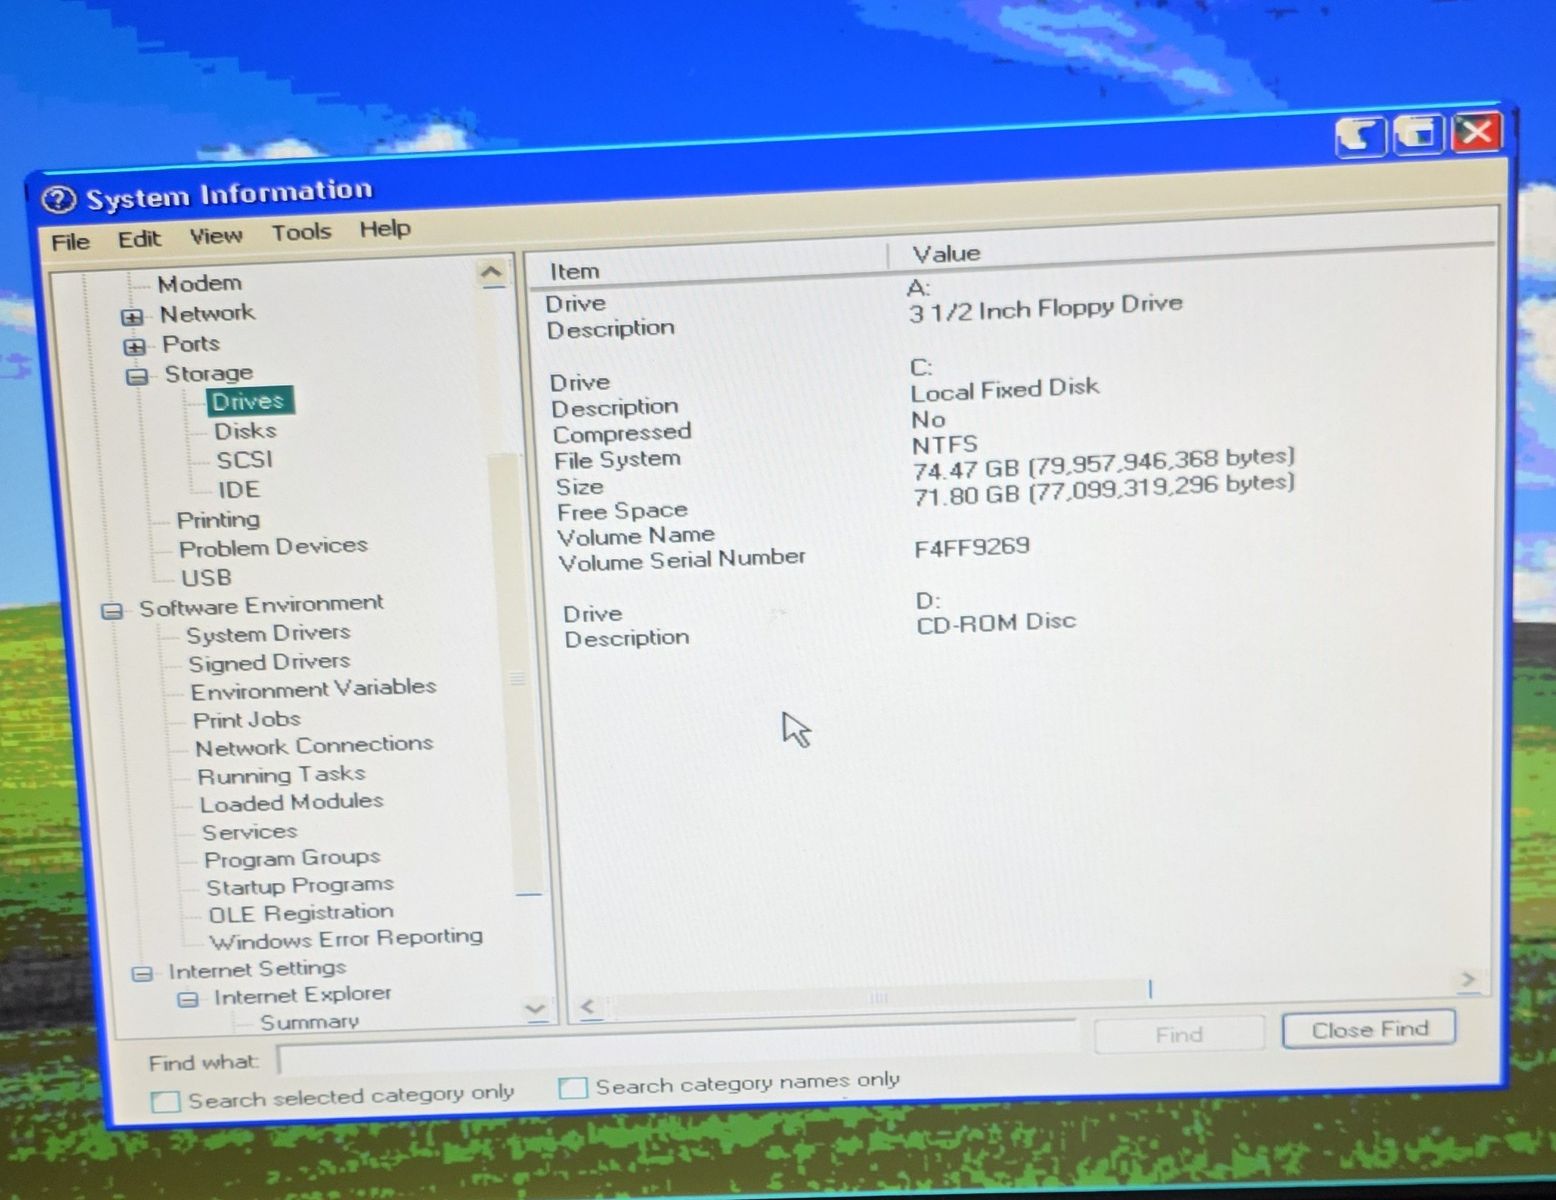Open the View menu
Image resolution: width=1556 pixels, height=1200 pixels.
point(215,236)
